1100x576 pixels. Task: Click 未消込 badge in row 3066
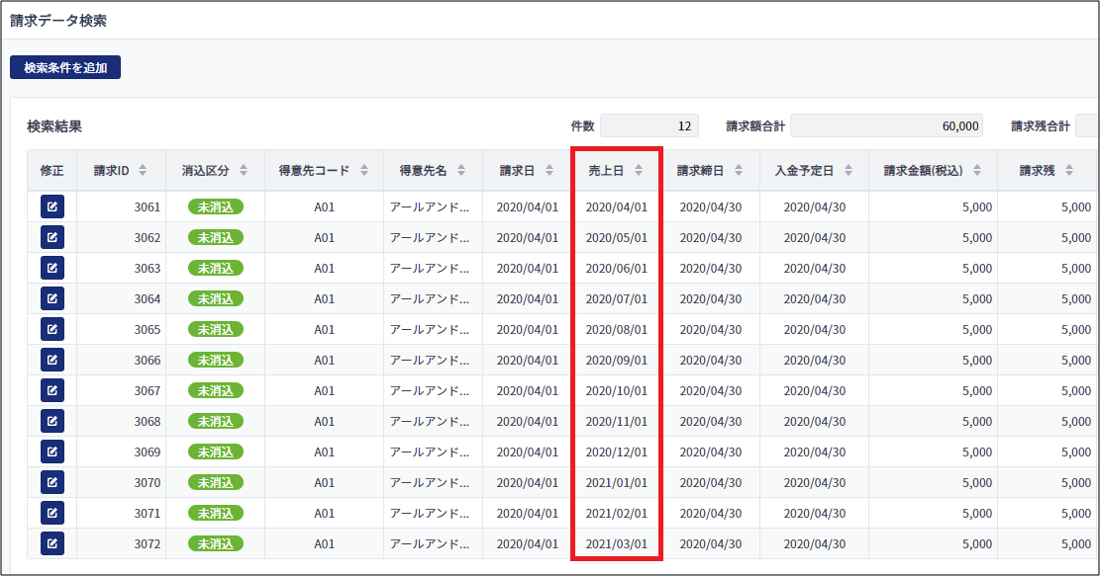pyautogui.click(x=215, y=360)
